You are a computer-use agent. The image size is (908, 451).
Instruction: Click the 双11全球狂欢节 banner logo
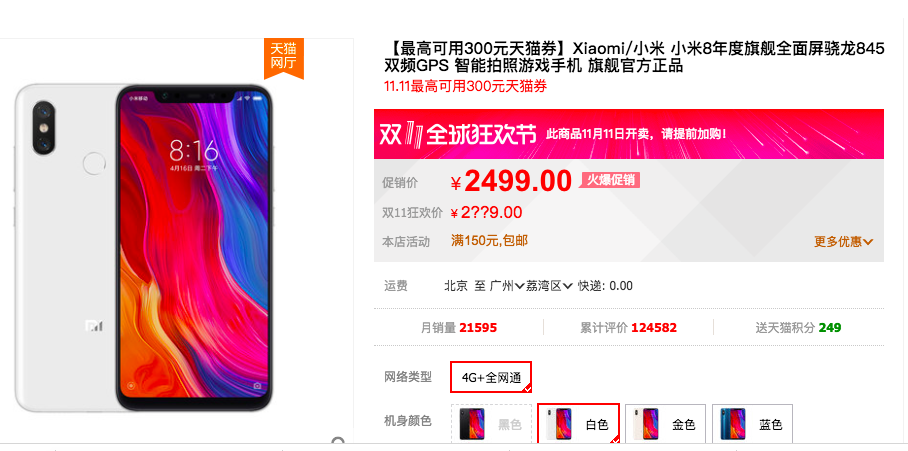coord(457,134)
